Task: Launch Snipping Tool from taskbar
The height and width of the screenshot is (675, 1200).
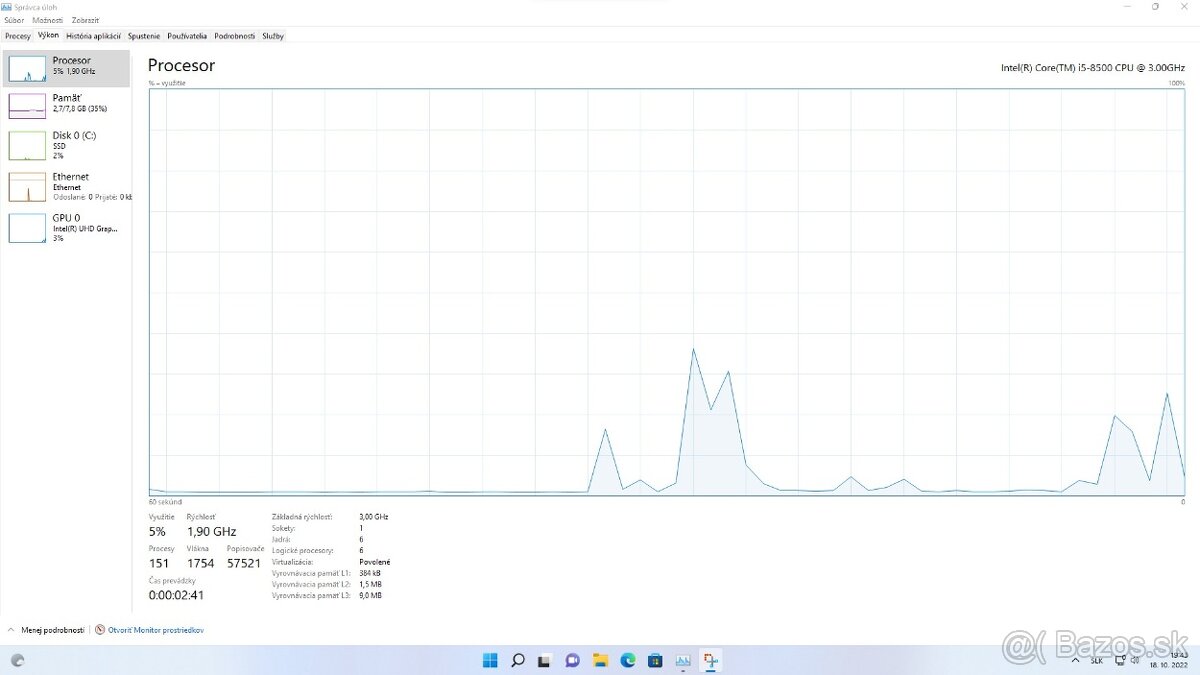Action: pyautogui.click(x=711, y=660)
